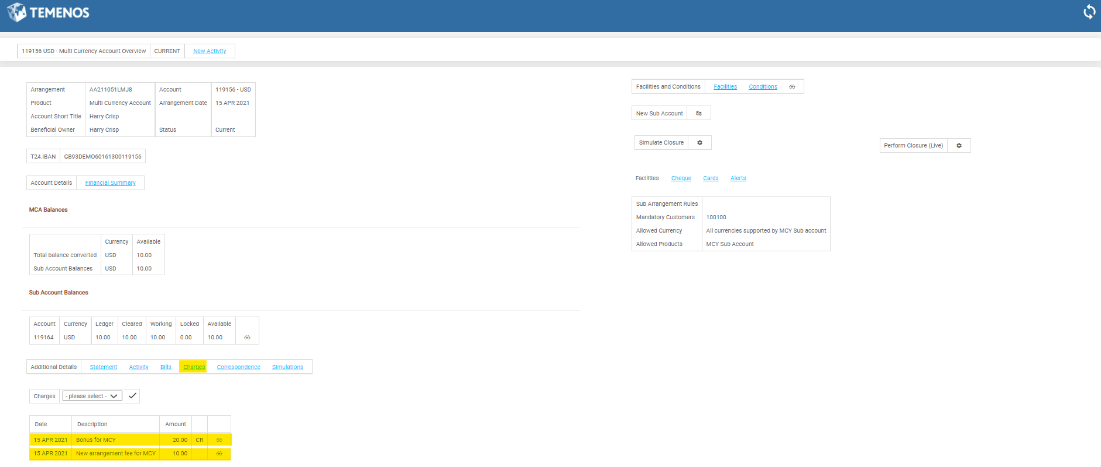Click the icon next to New Sub Account

click(x=699, y=114)
